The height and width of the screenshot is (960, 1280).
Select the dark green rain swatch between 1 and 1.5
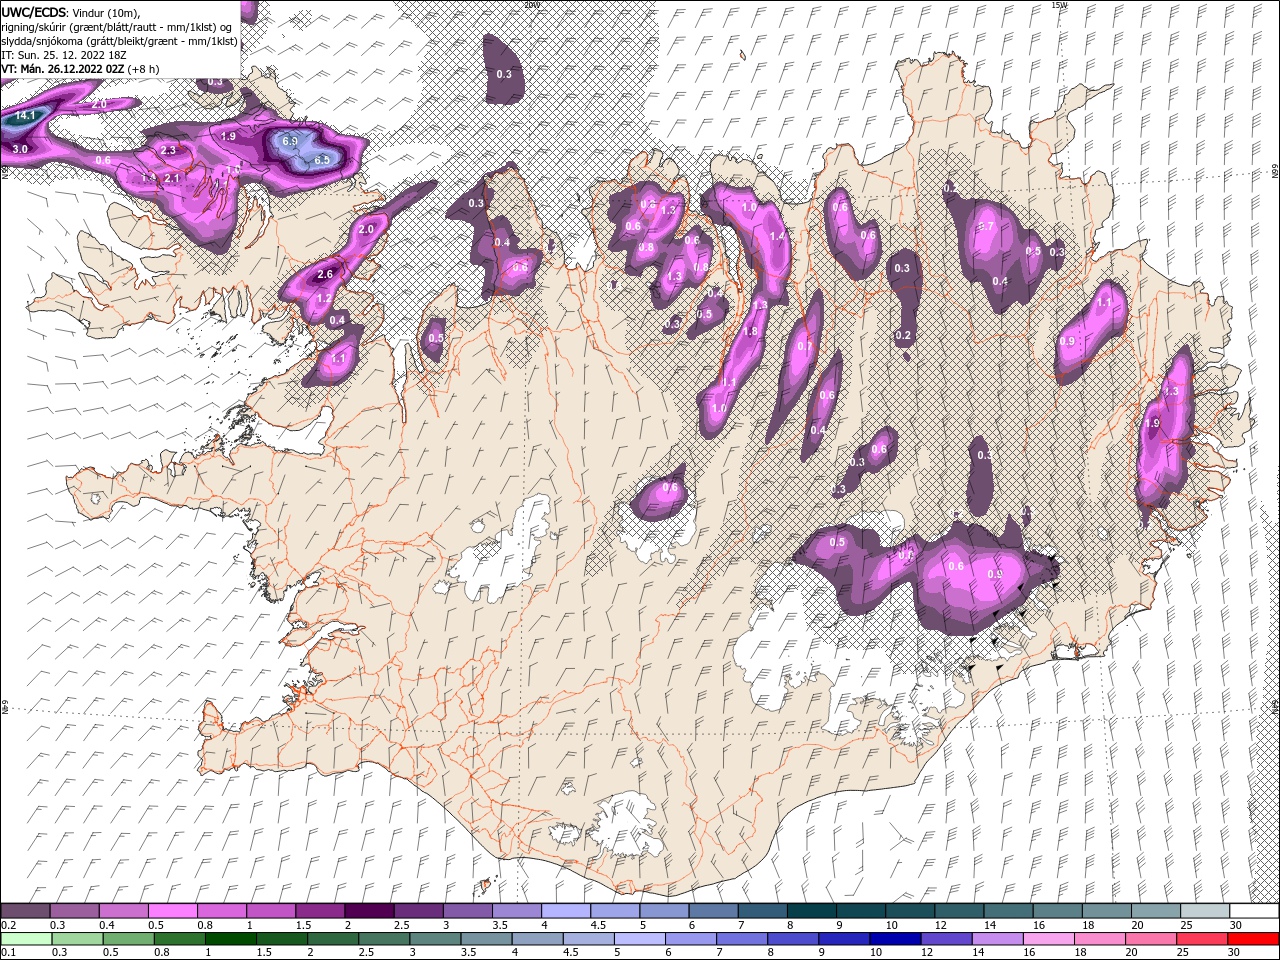[230, 939]
